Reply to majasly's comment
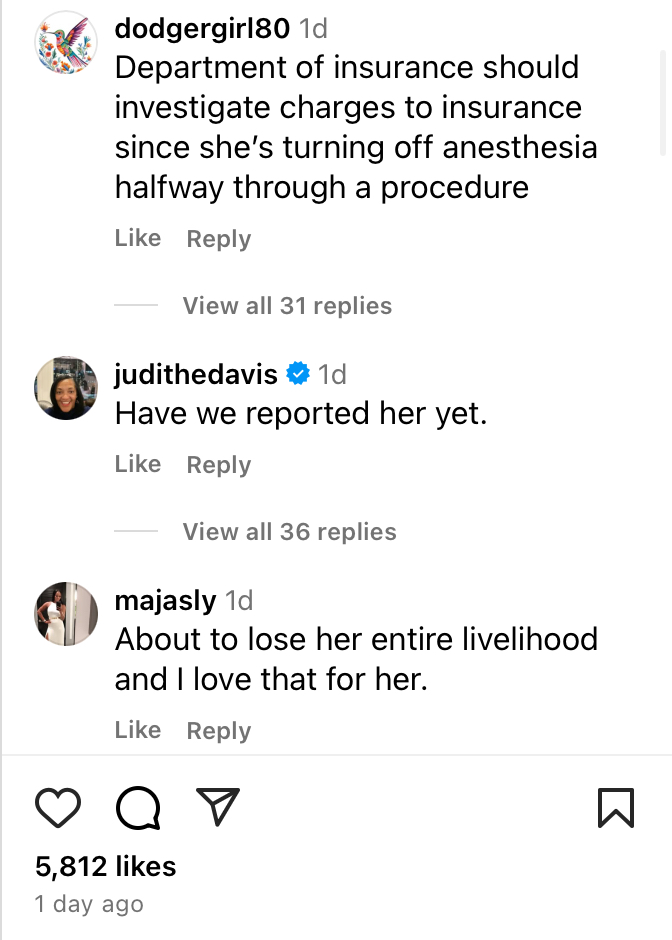Viewport: 672px width, 940px height. [218, 731]
